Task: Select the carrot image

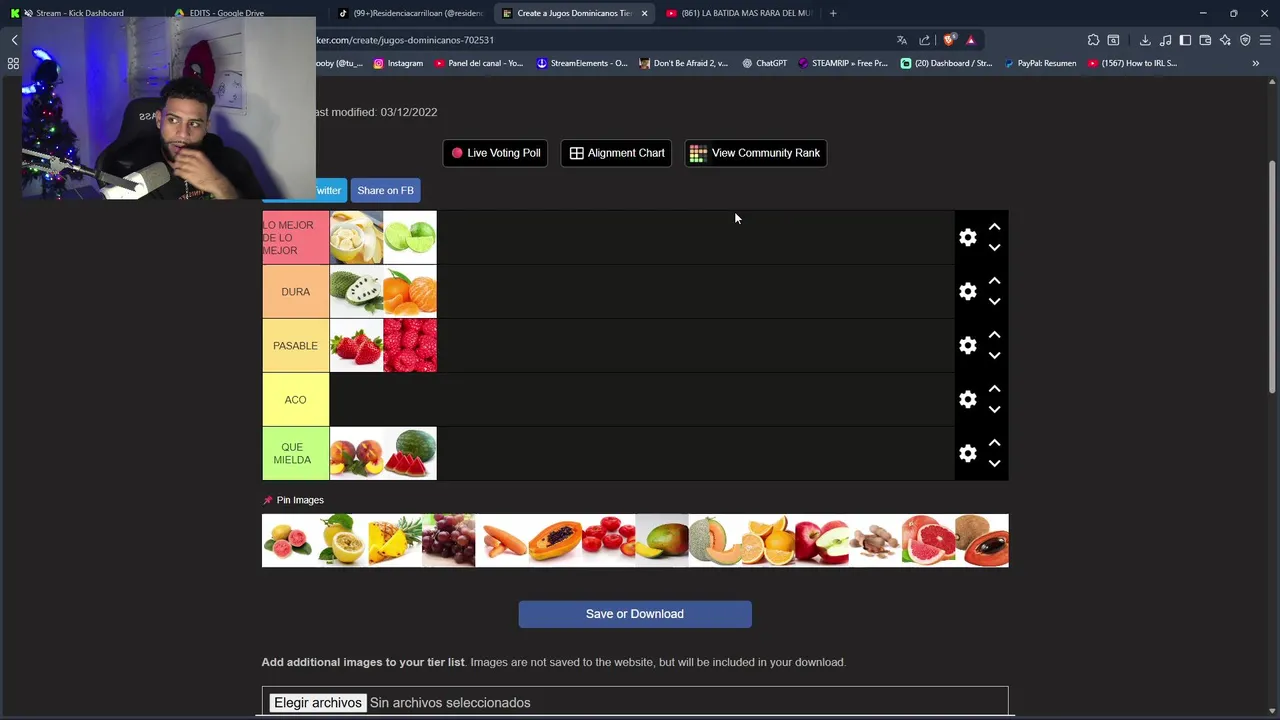Action: coord(502,540)
